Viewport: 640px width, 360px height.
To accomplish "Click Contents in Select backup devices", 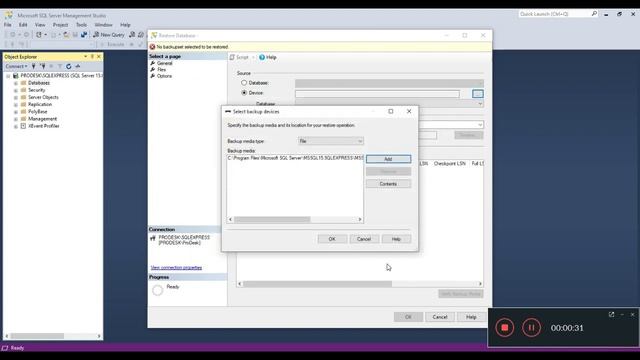I will 388,184.
